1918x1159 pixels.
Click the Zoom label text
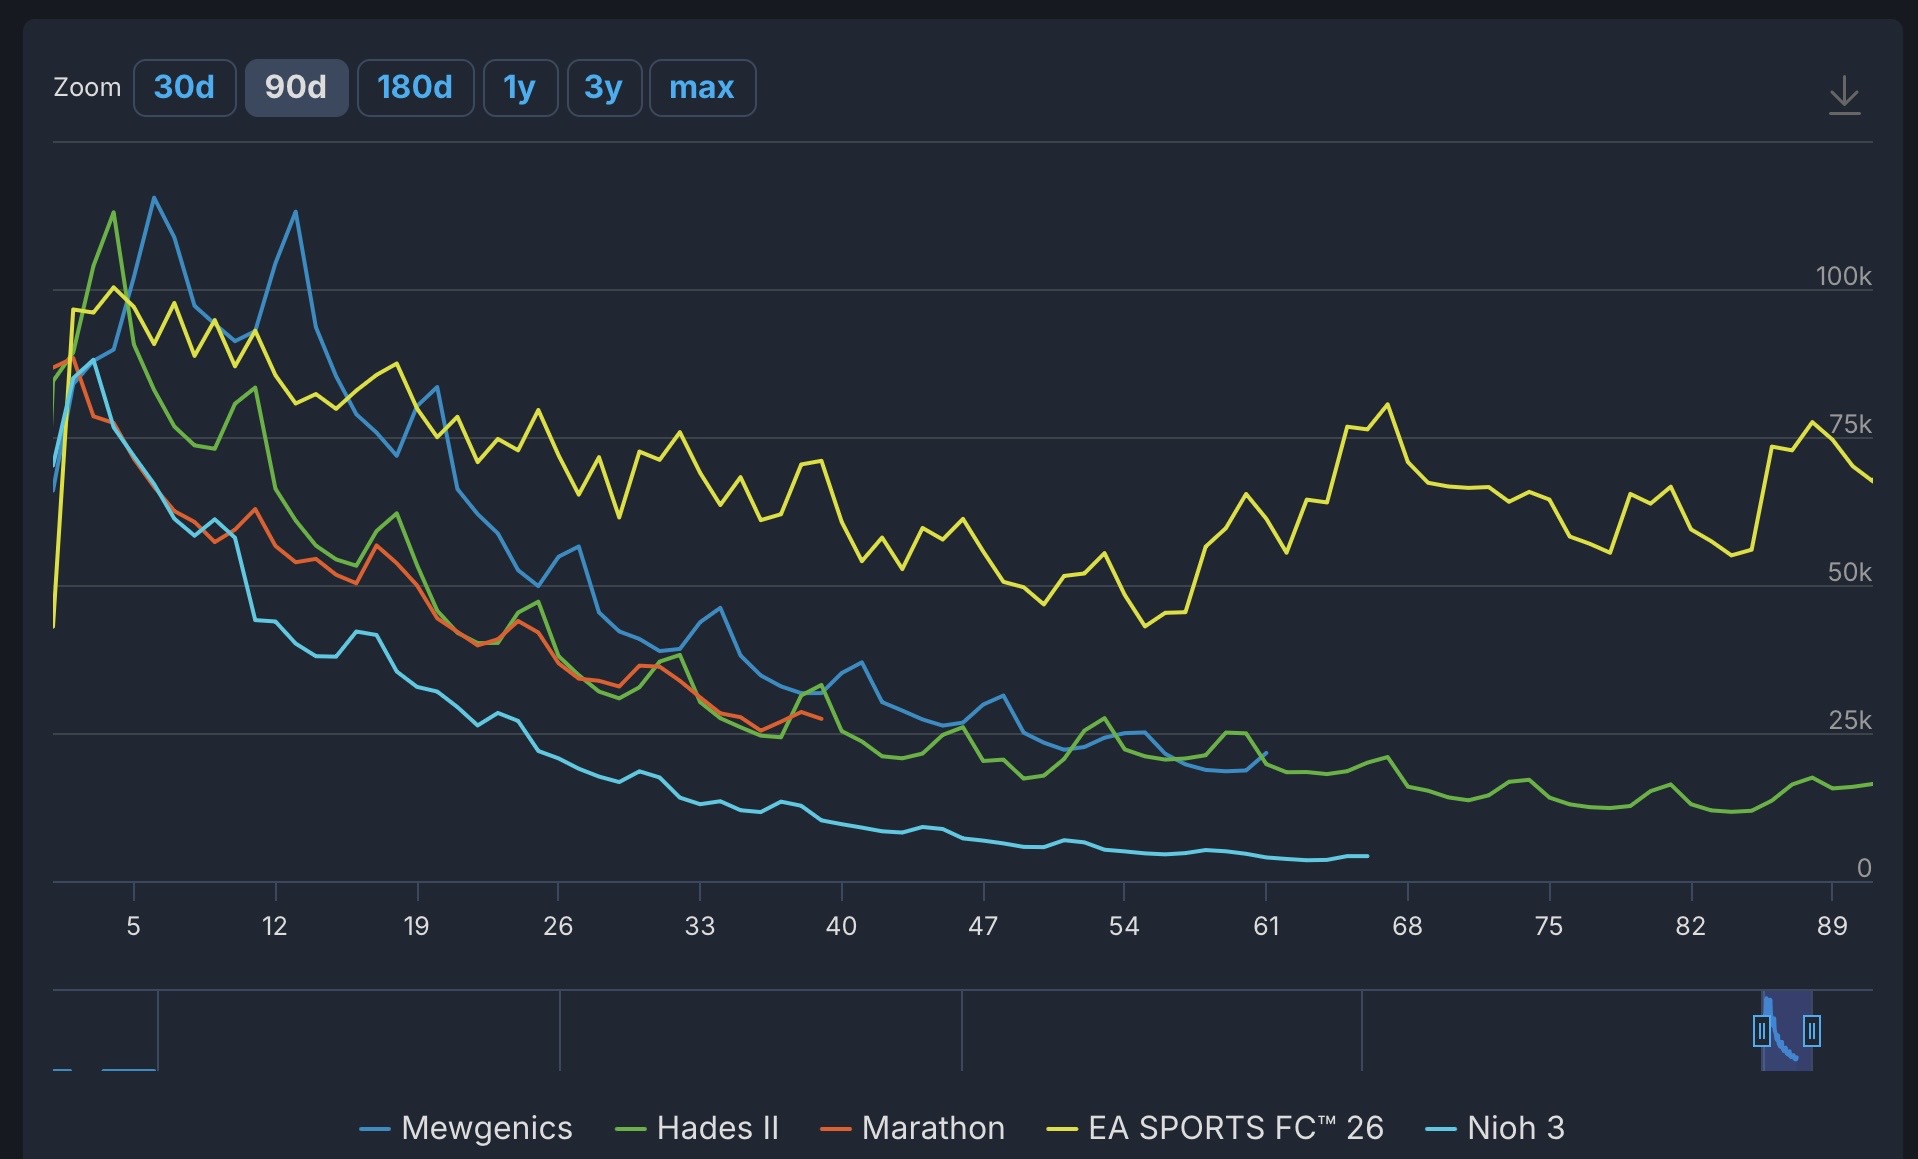tap(87, 88)
